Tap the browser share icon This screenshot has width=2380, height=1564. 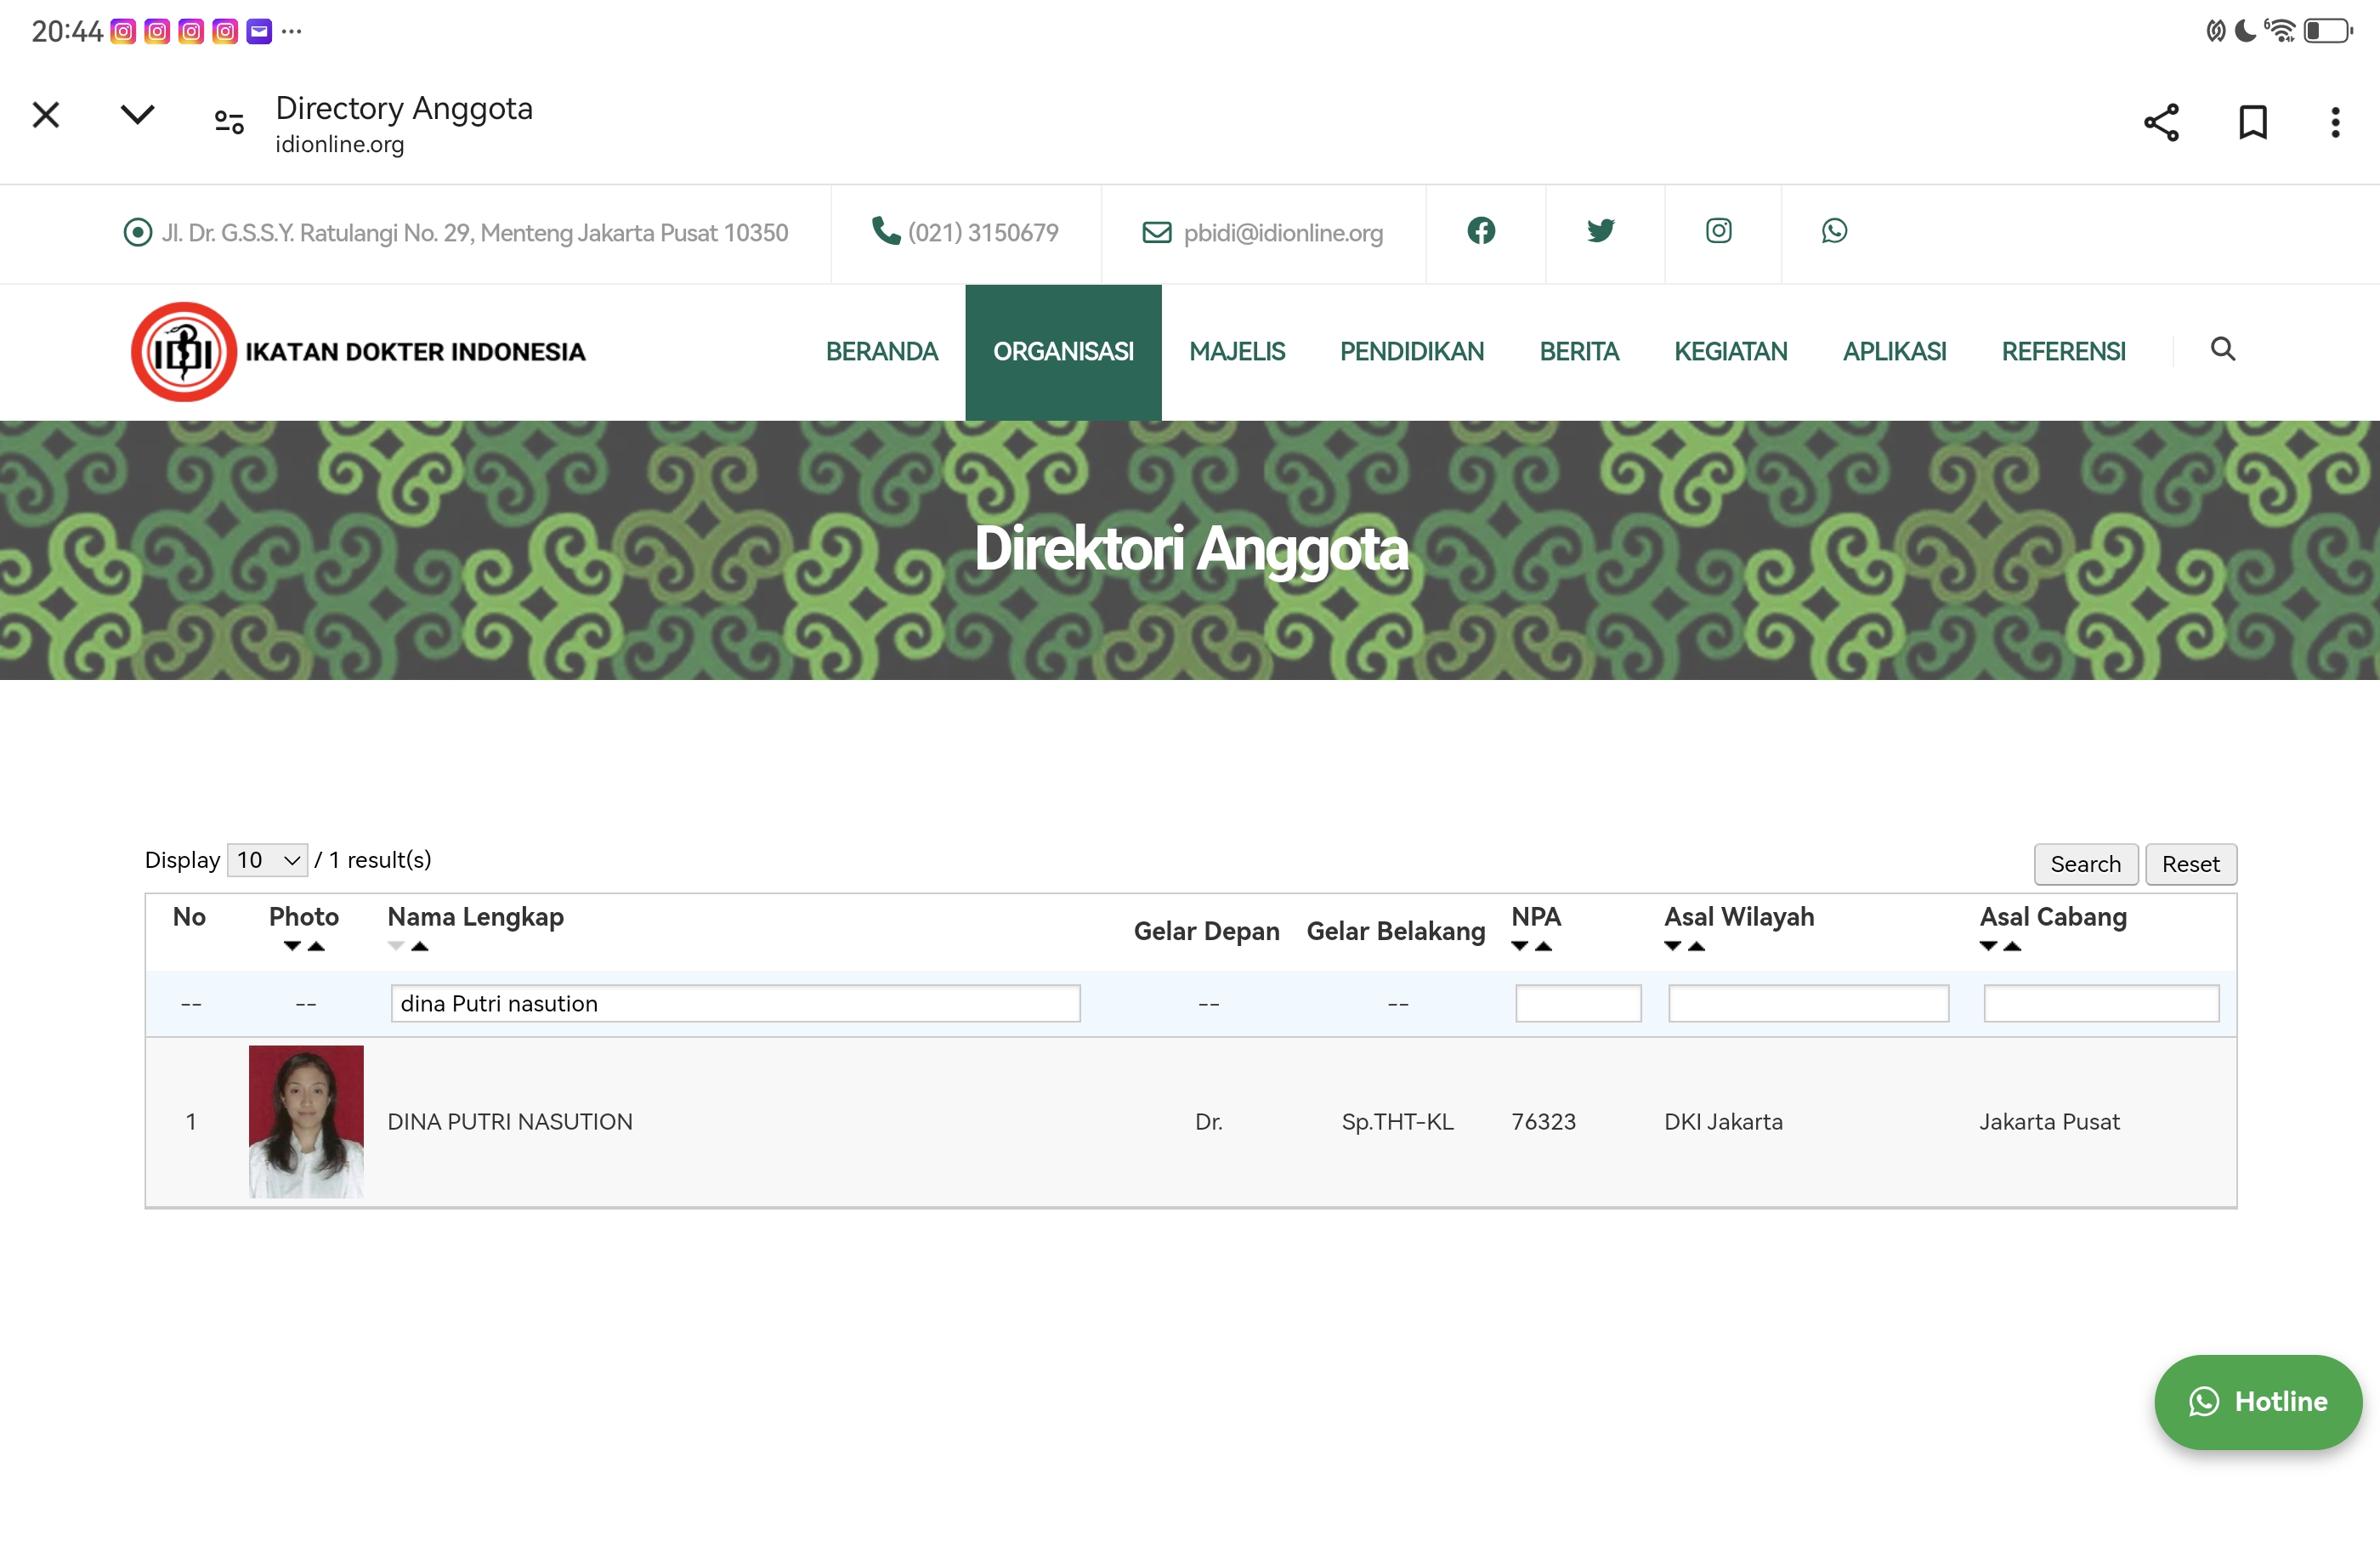pyautogui.click(x=2161, y=122)
